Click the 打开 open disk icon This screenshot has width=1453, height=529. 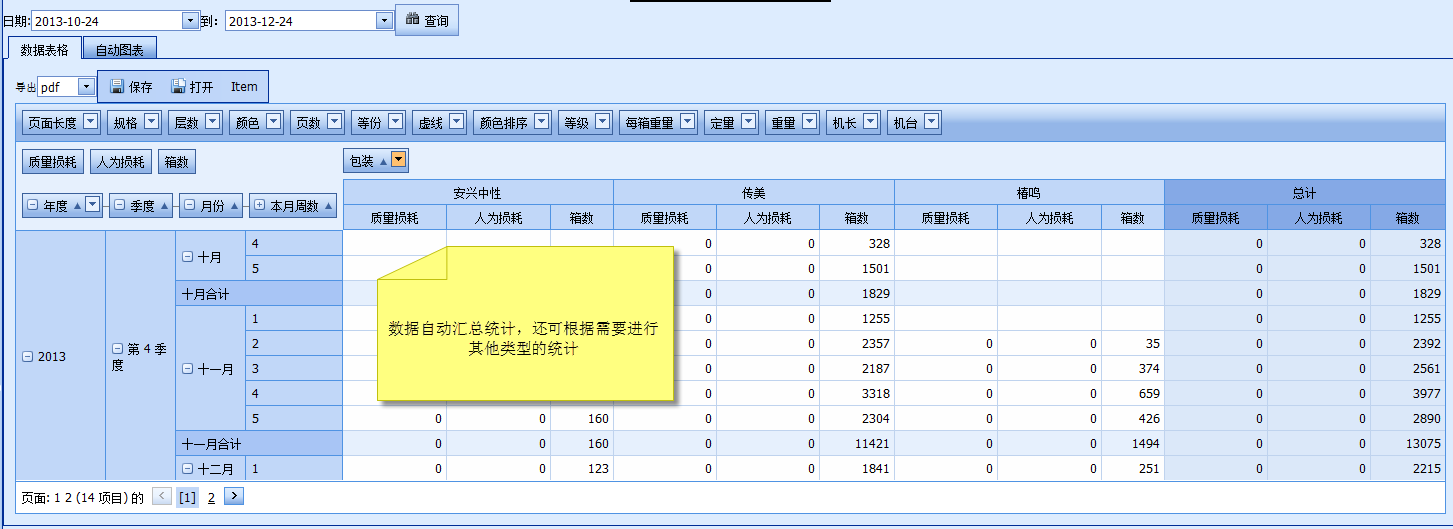click(x=178, y=86)
